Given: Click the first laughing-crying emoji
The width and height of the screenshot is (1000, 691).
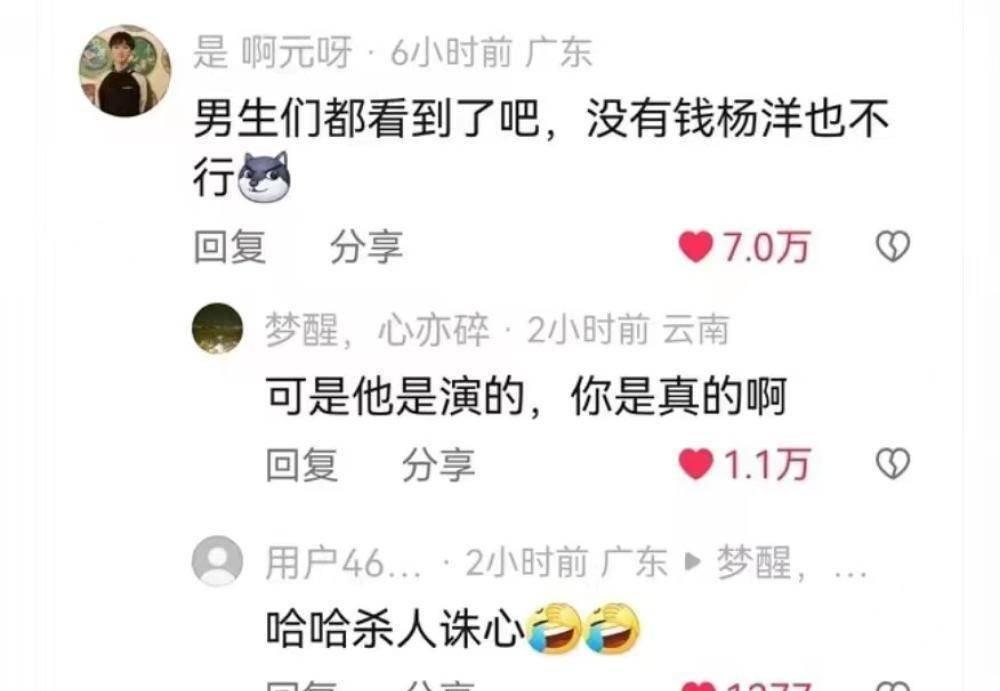Looking at the screenshot, I should [x=554, y=628].
